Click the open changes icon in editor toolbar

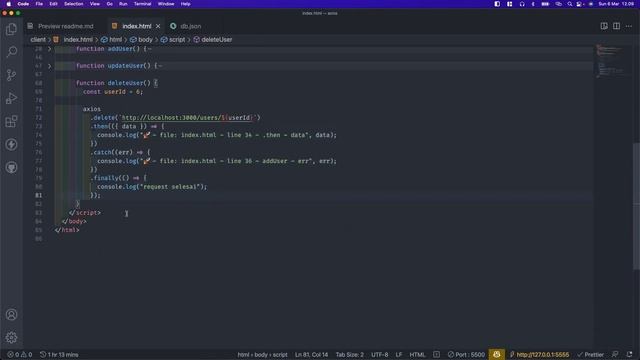pyautogui.click(x=604, y=26)
